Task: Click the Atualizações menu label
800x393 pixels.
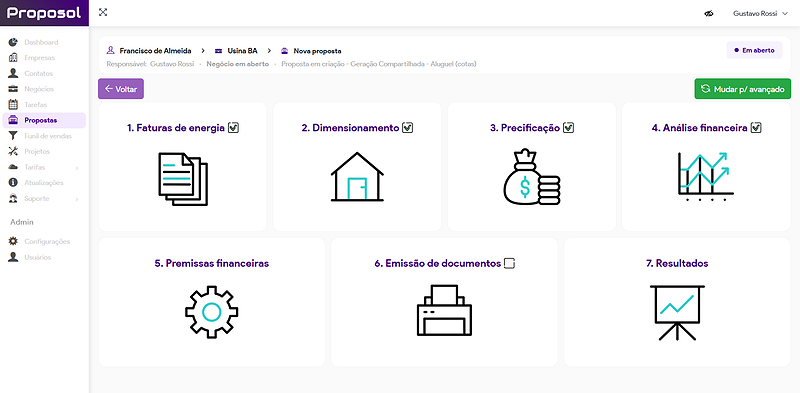Action: coord(44,183)
